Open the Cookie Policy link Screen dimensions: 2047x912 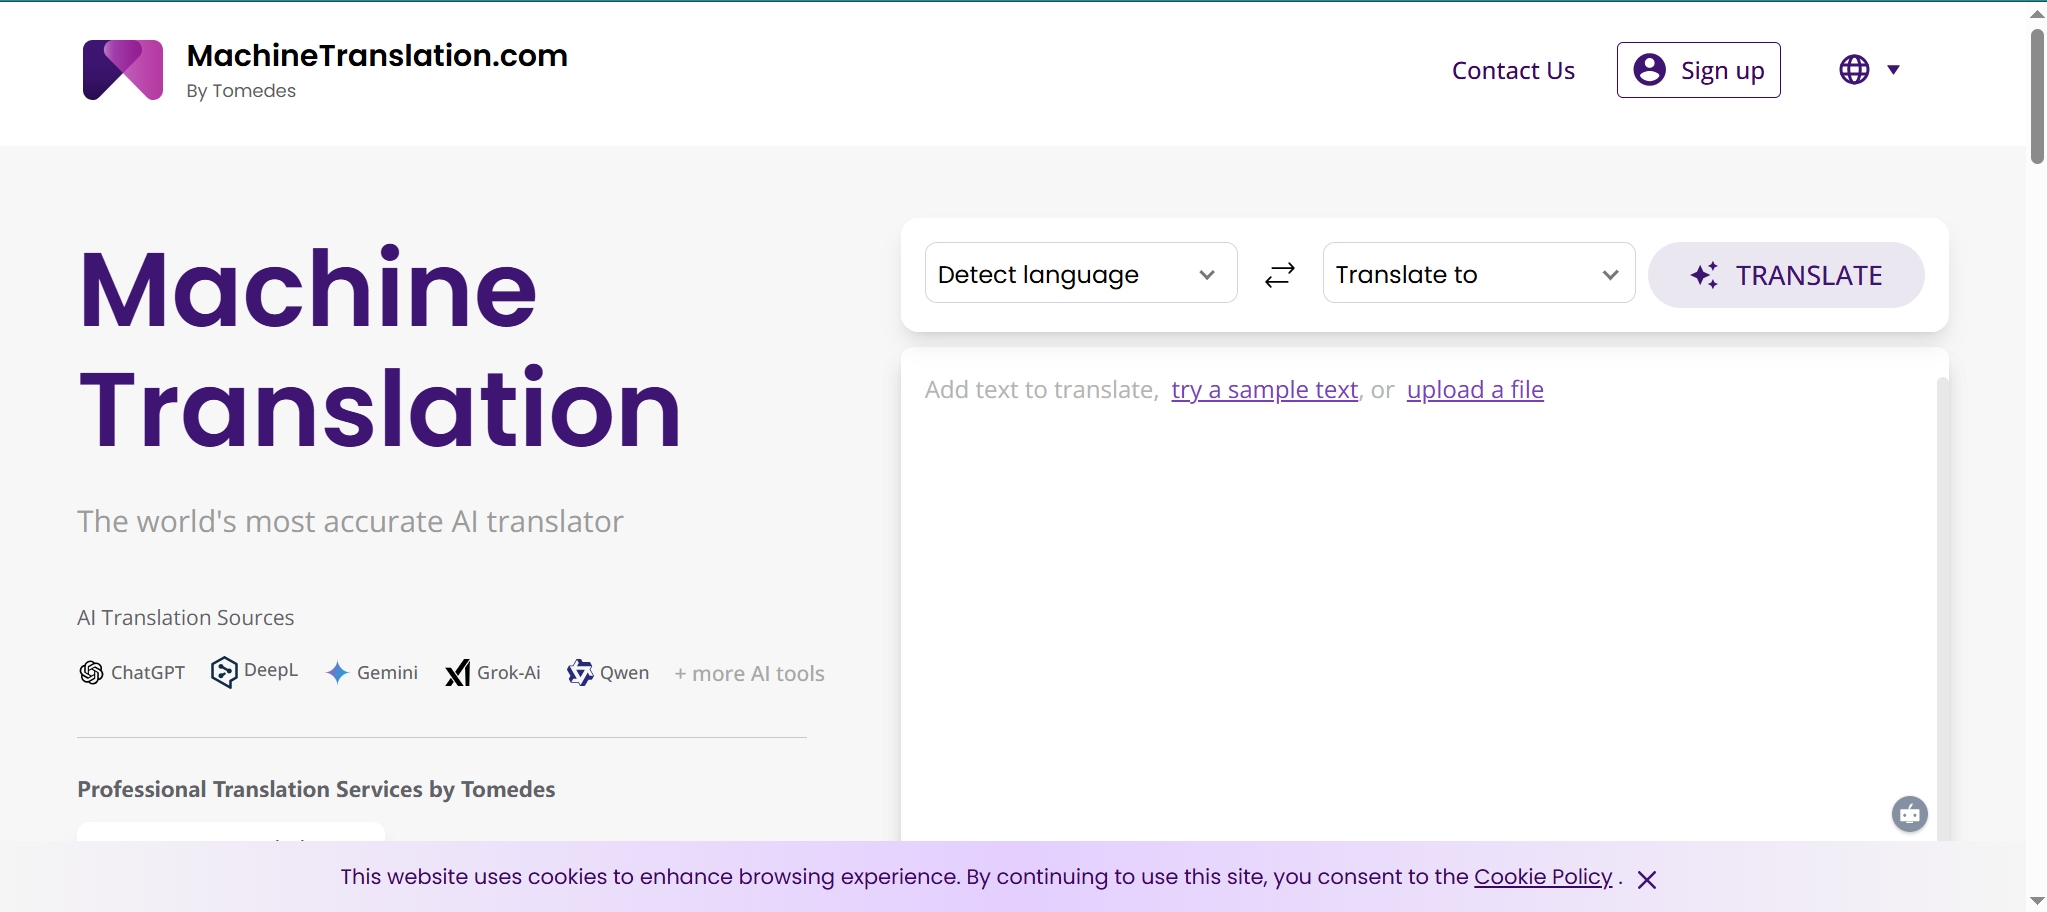pyautogui.click(x=1543, y=877)
